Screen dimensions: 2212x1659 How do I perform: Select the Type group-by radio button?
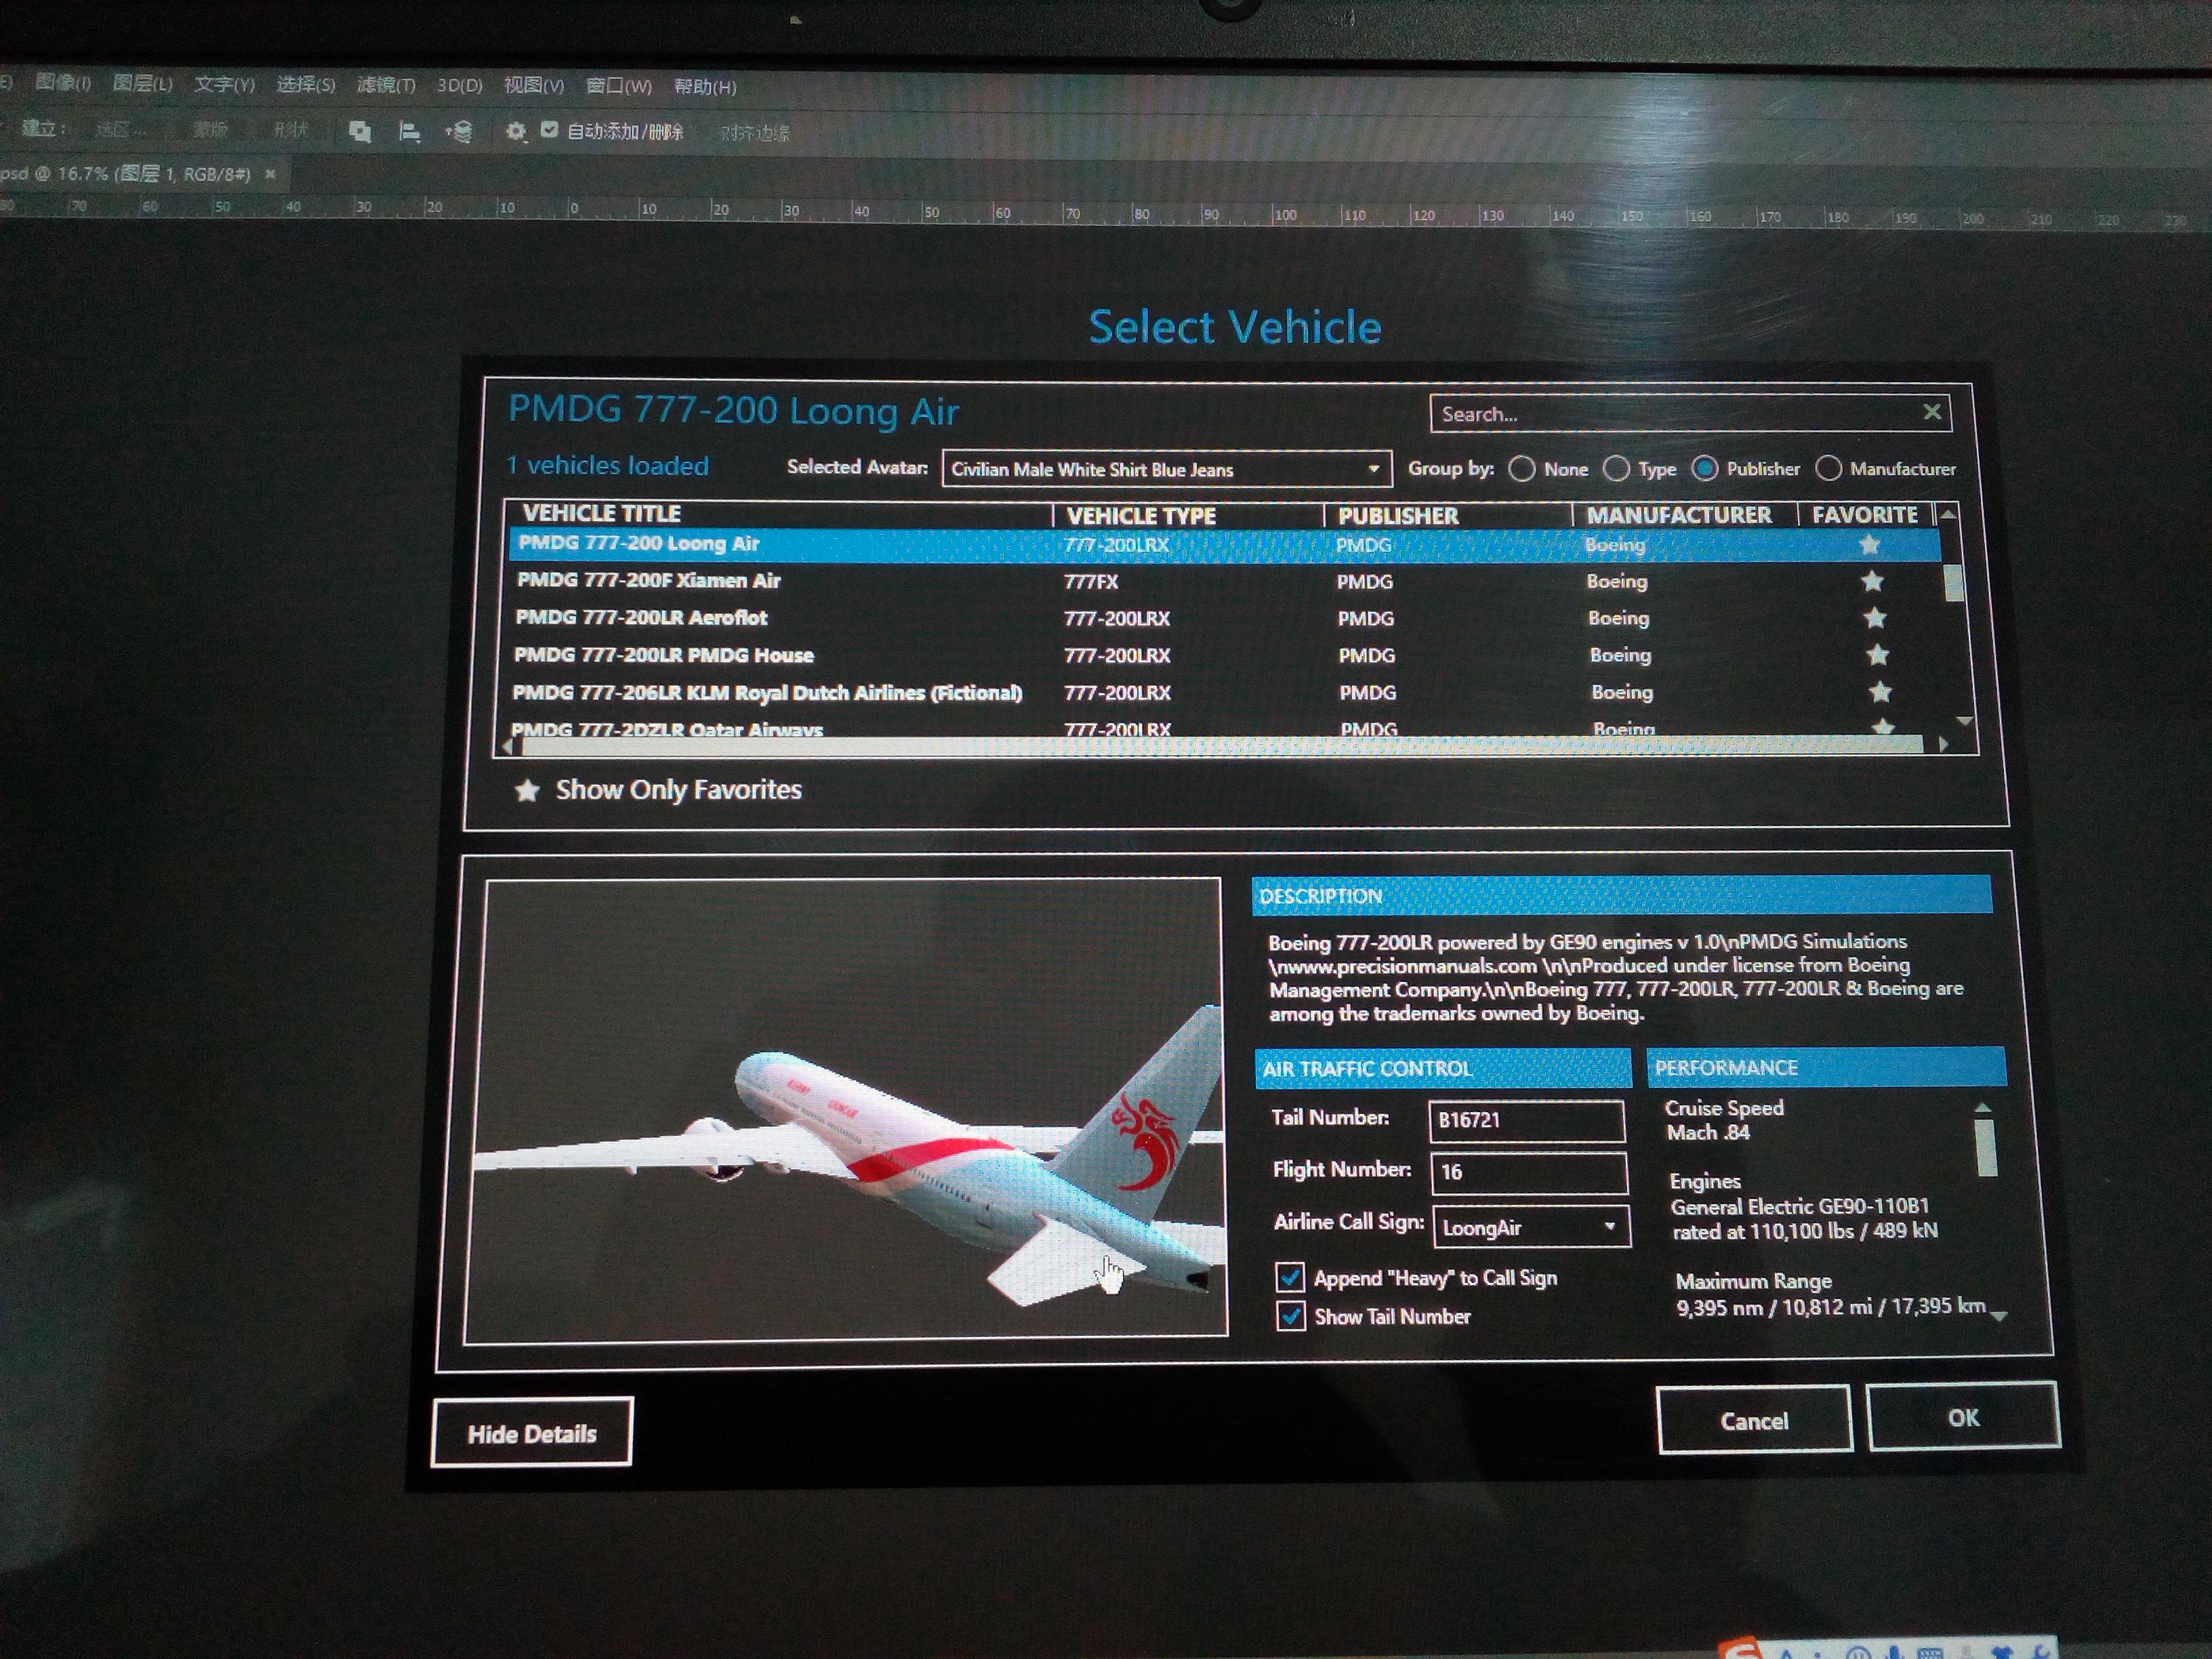tap(1616, 468)
